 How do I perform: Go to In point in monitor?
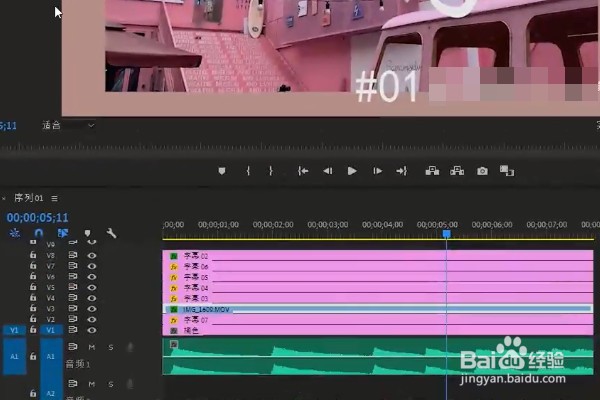pos(303,171)
